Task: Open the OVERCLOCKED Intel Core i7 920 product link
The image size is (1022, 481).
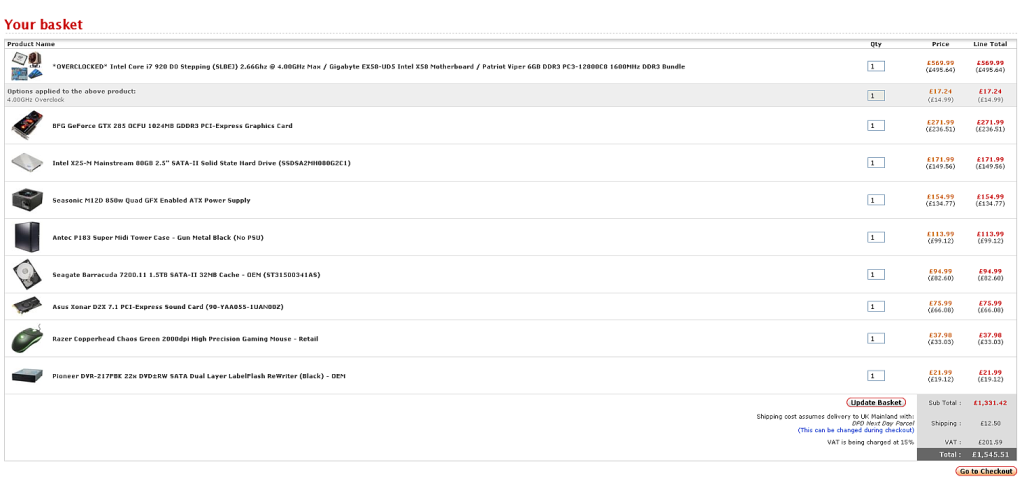Action: (368, 66)
